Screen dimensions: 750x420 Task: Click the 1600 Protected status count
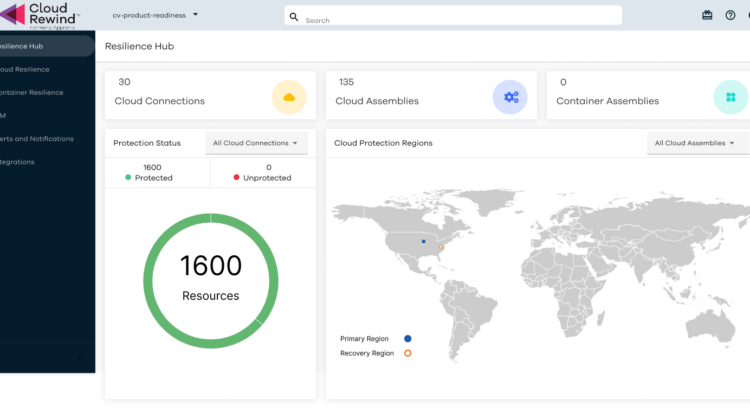pyautogui.click(x=153, y=172)
